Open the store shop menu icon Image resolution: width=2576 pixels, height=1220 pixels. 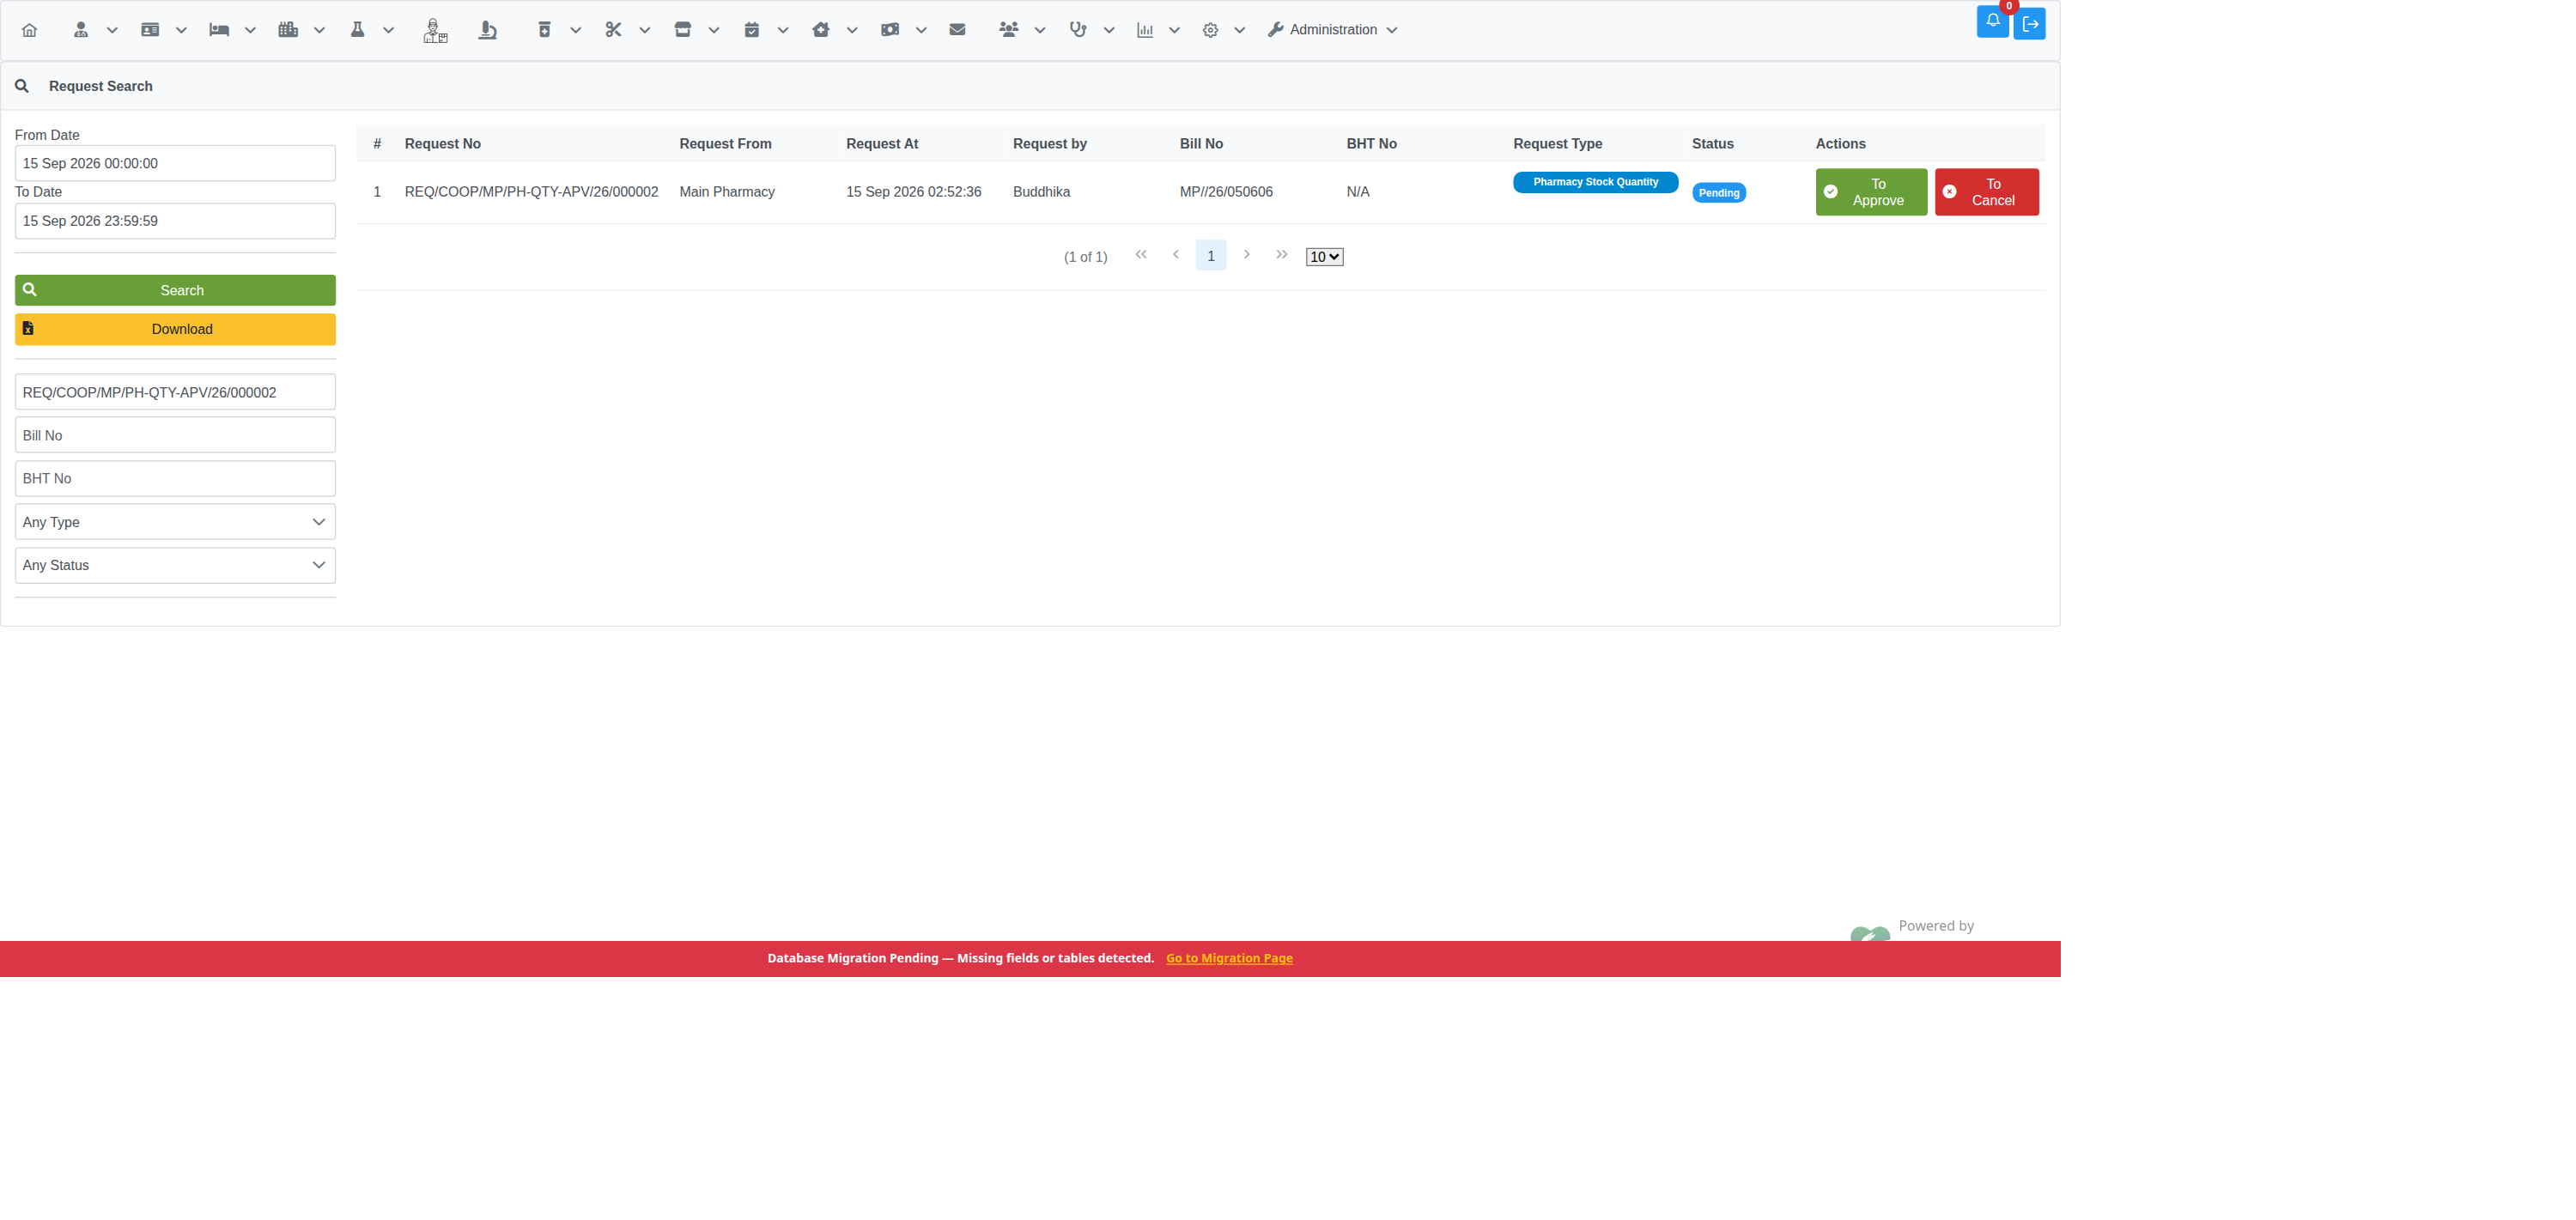click(683, 30)
